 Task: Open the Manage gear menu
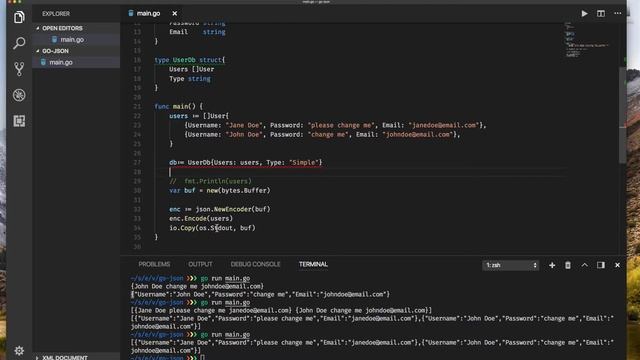tap(19, 350)
